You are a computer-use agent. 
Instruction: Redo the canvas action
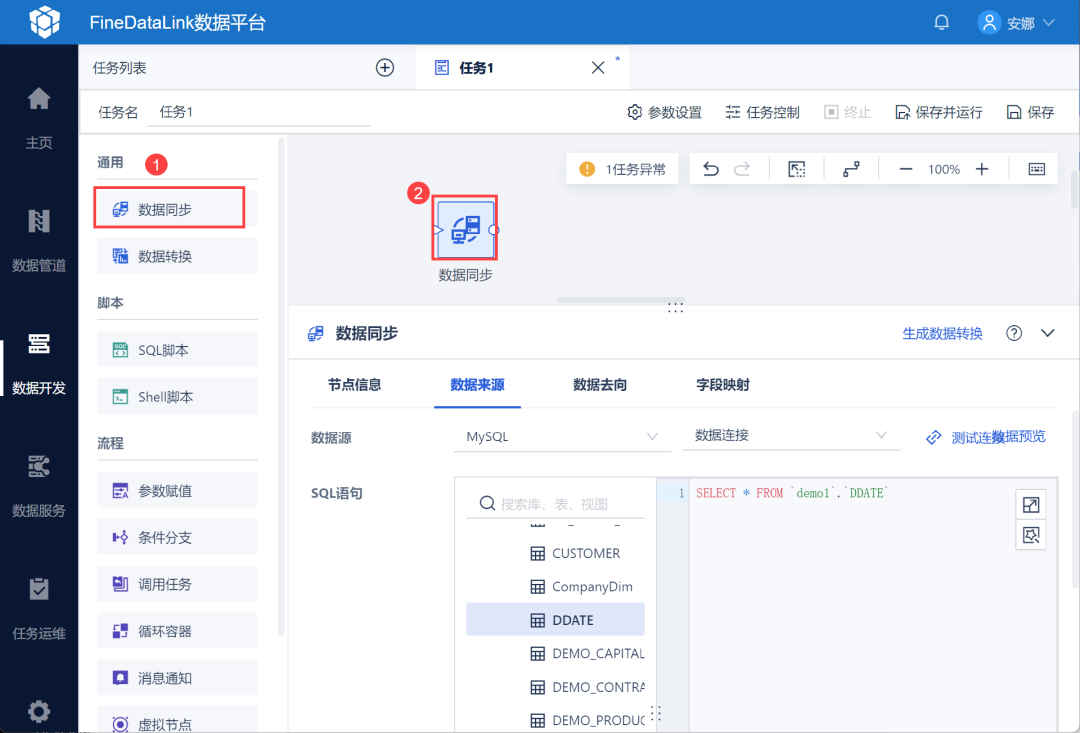pos(742,169)
